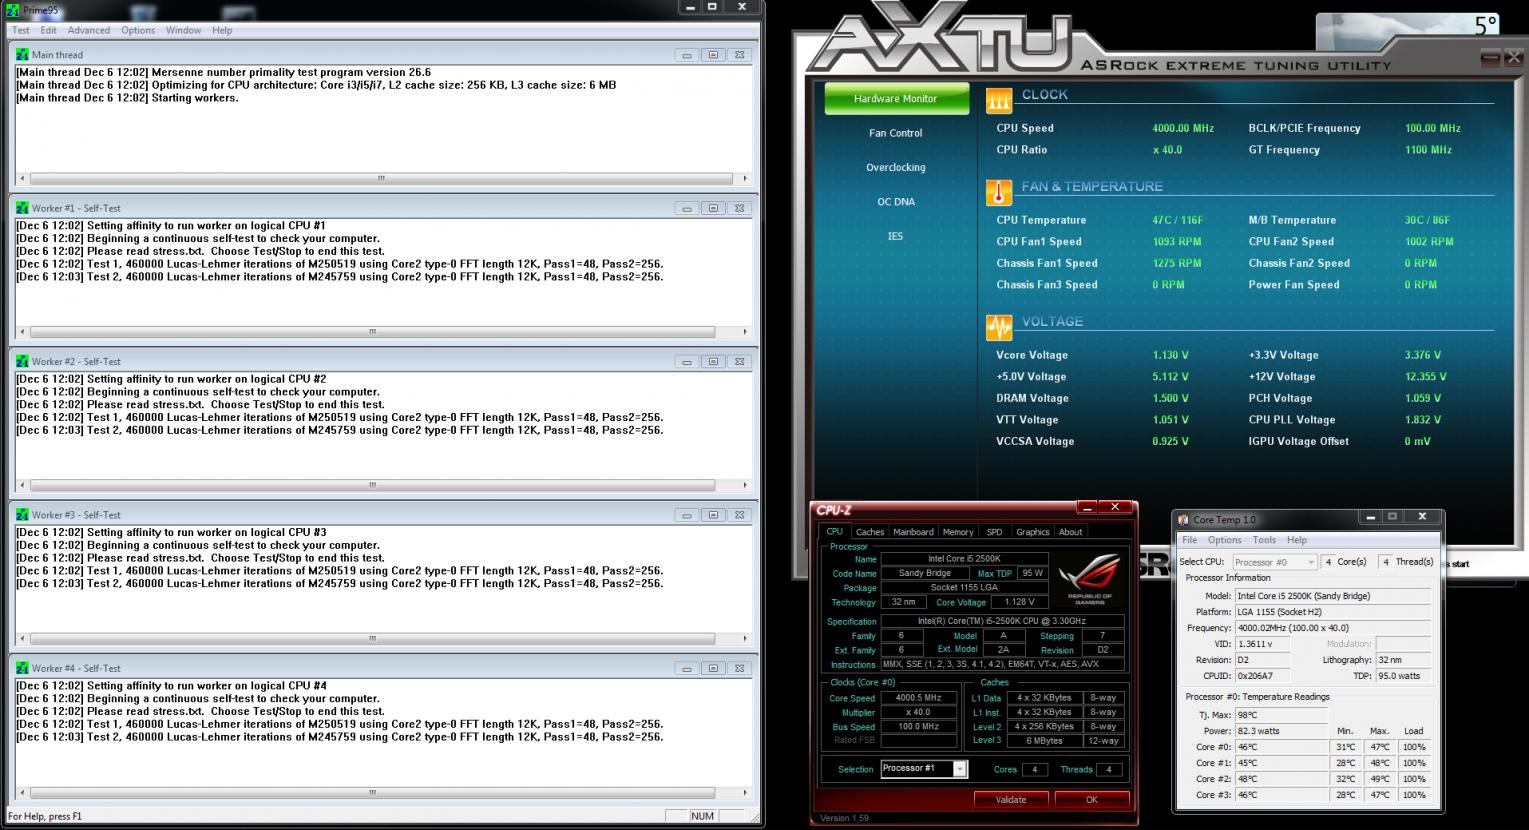Click the CPU Fan1 Speed 1093 RPM value
Image resolution: width=1529 pixels, height=830 pixels.
[x=1177, y=242]
